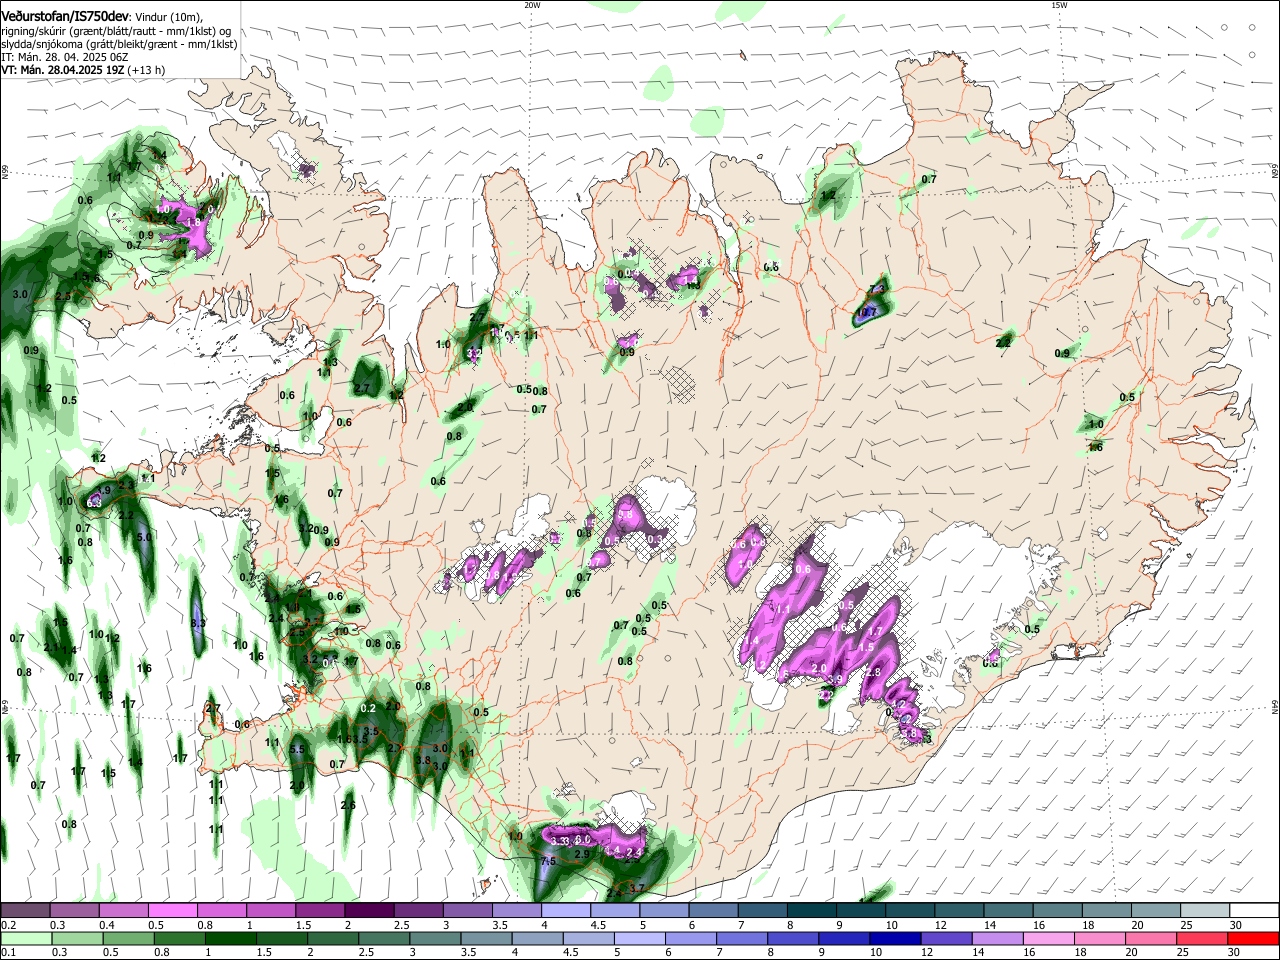
Task: Pick the darkest purple snow swatch between 2 and 2.5
Action: [x=369, y=910]
